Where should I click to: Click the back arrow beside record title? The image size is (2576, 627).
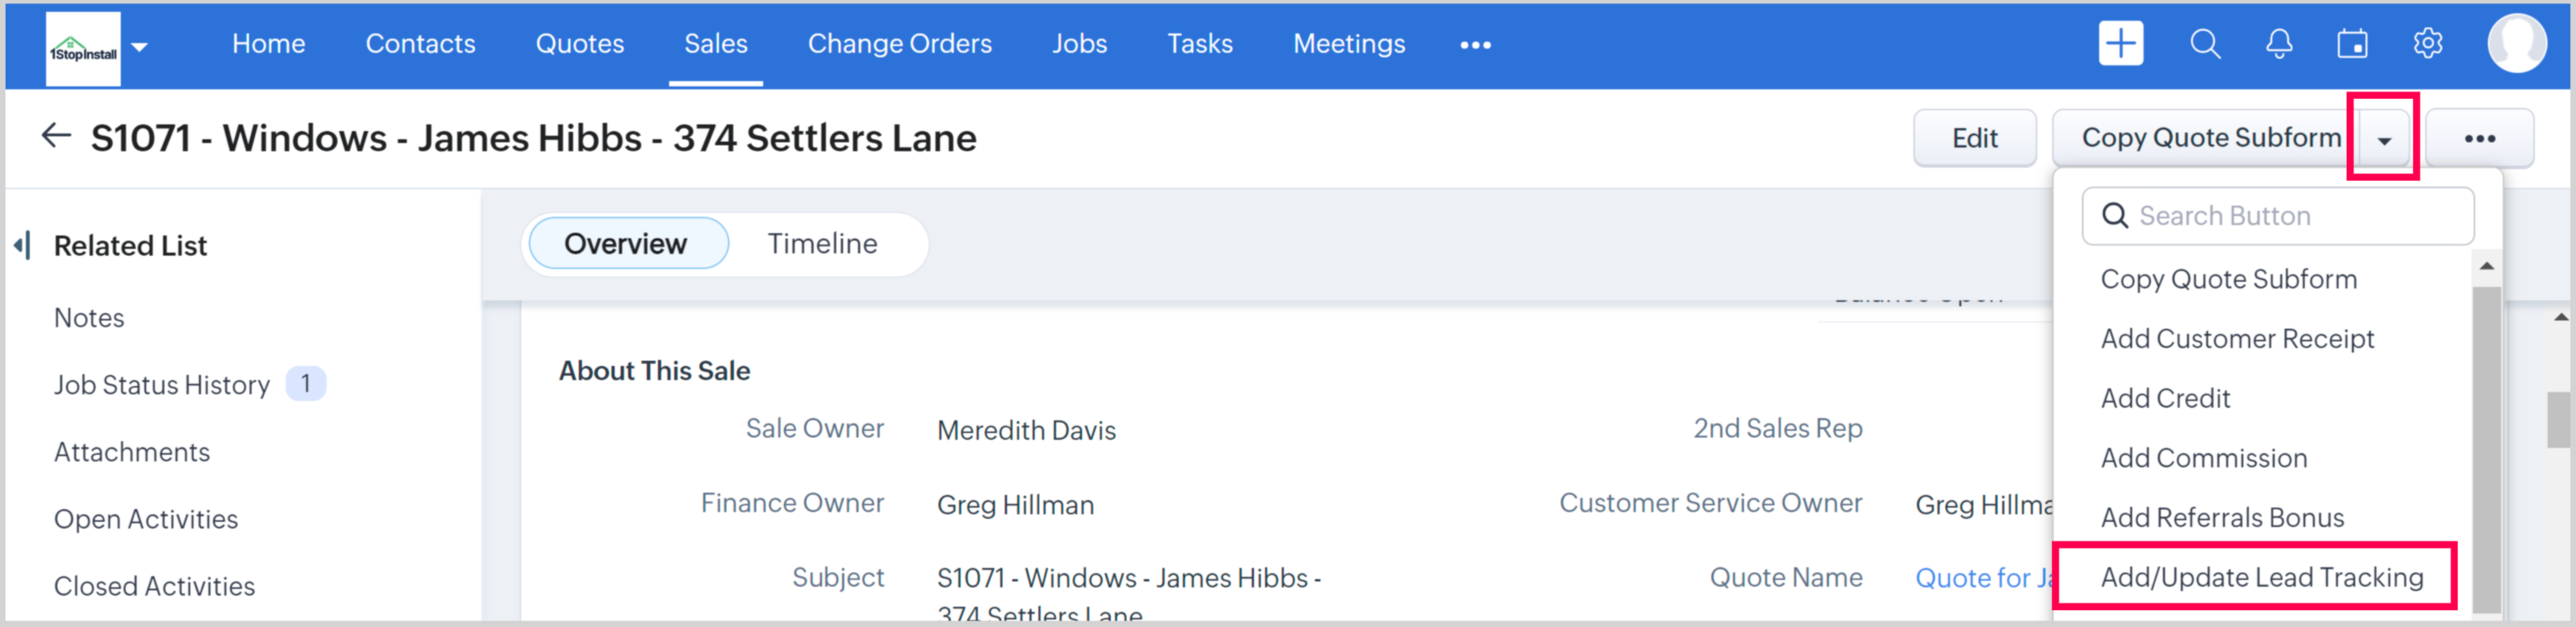(x=56, y=136)
